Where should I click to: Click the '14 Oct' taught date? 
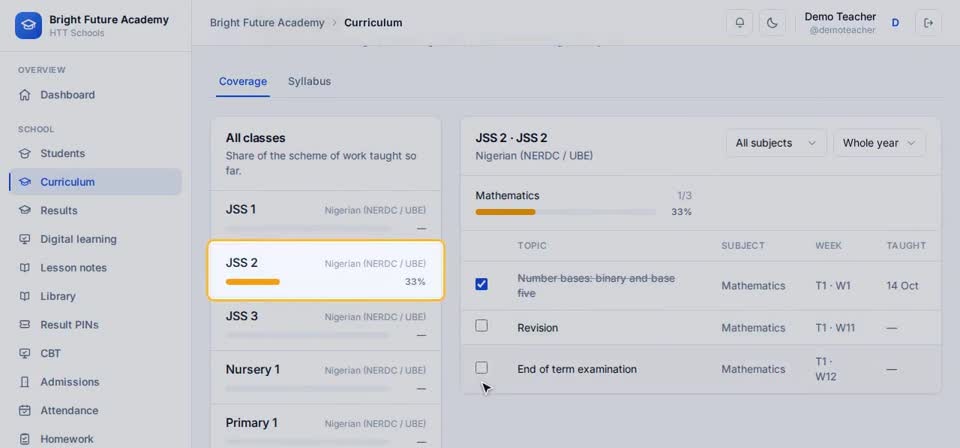click(902, 285)
